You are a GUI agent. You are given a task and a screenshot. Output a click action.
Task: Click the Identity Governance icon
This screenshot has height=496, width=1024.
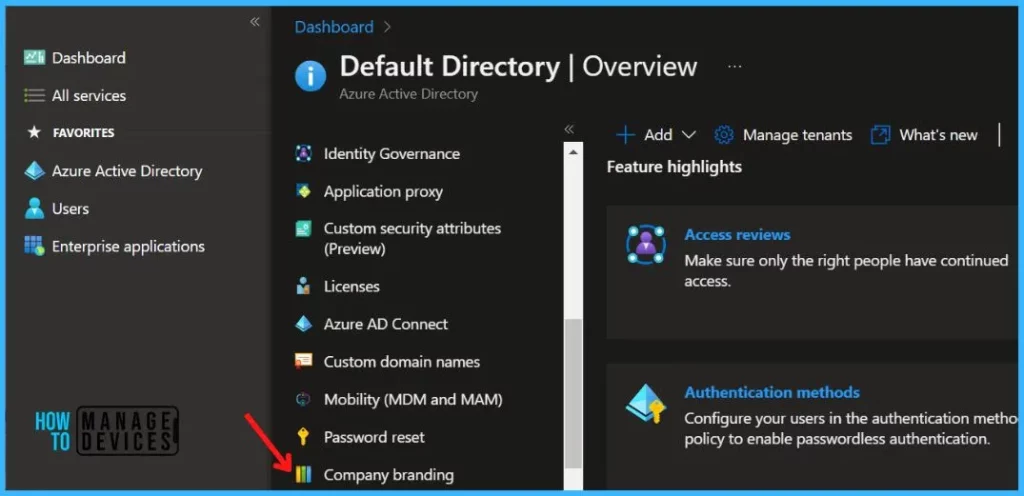[x=303, y=153]
